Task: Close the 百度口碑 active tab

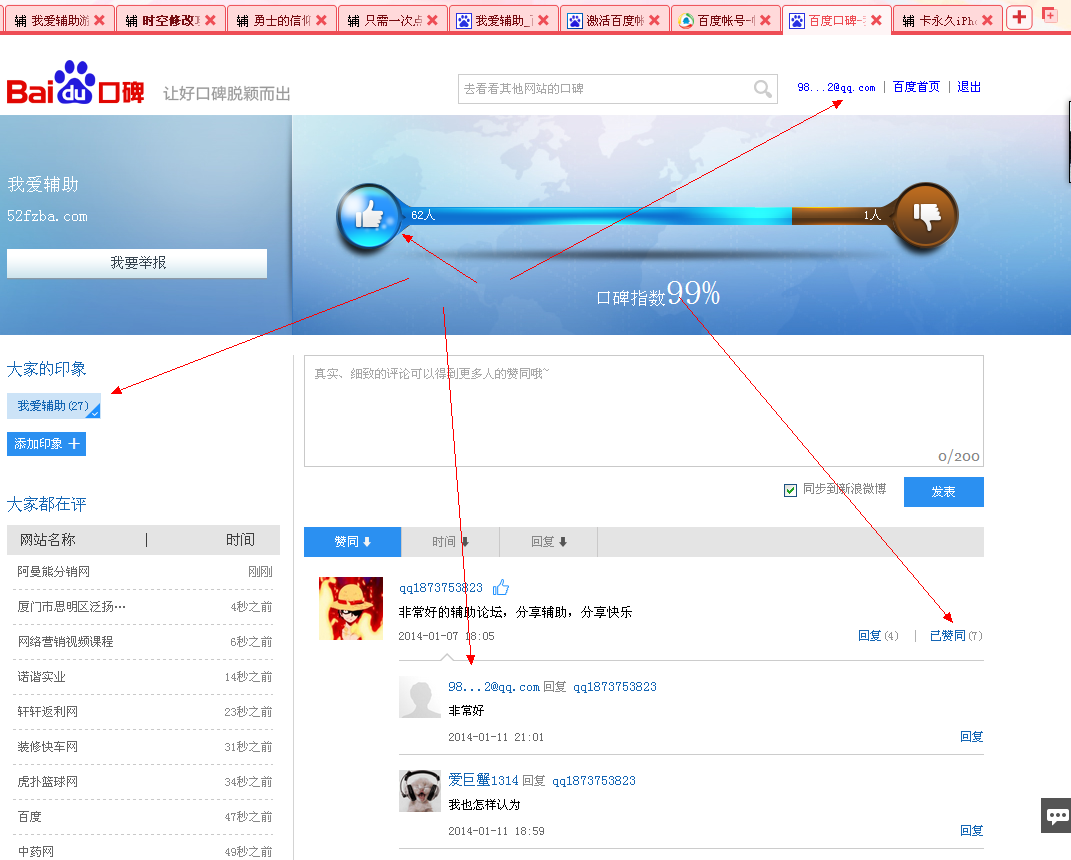Action: point(876,20)
